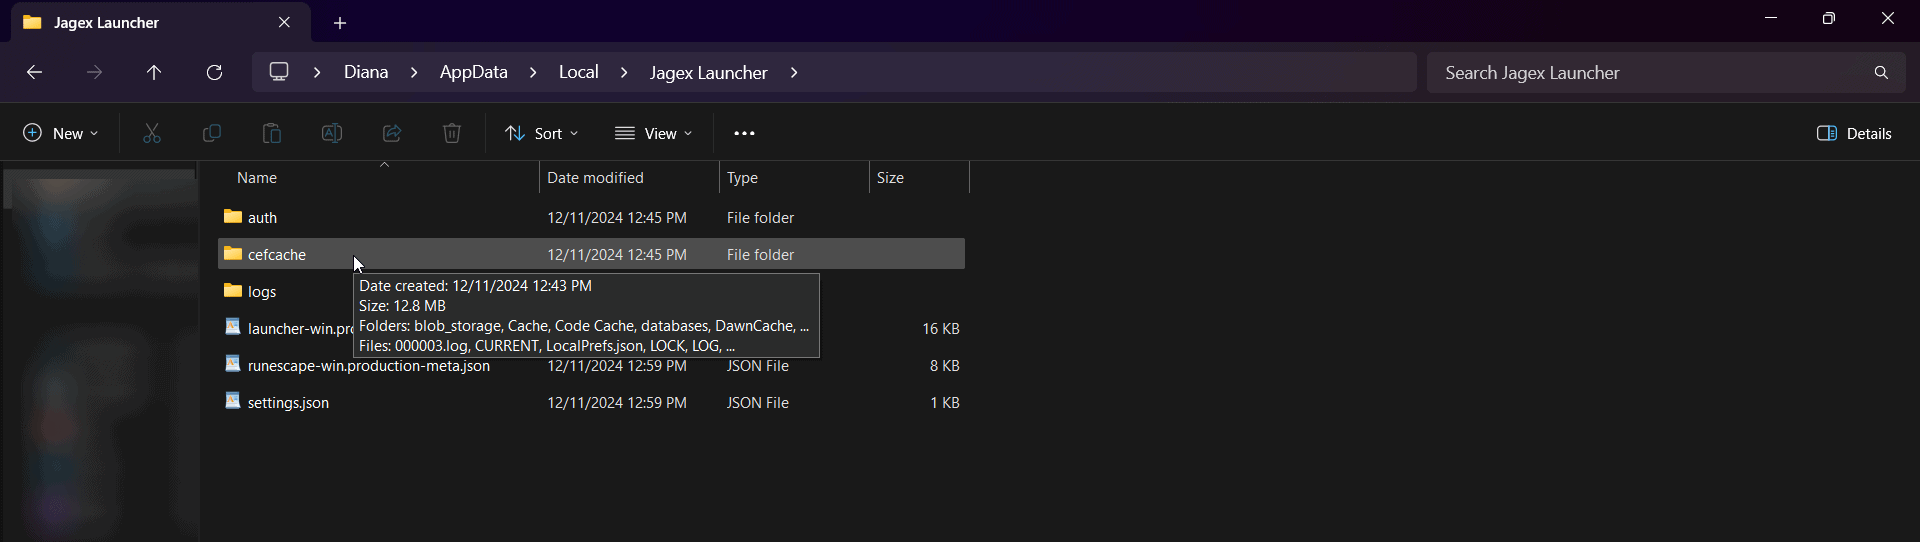1920x542 pixels.
Task: Click the forward navigation arrow
Action: [x=94, y=72]
